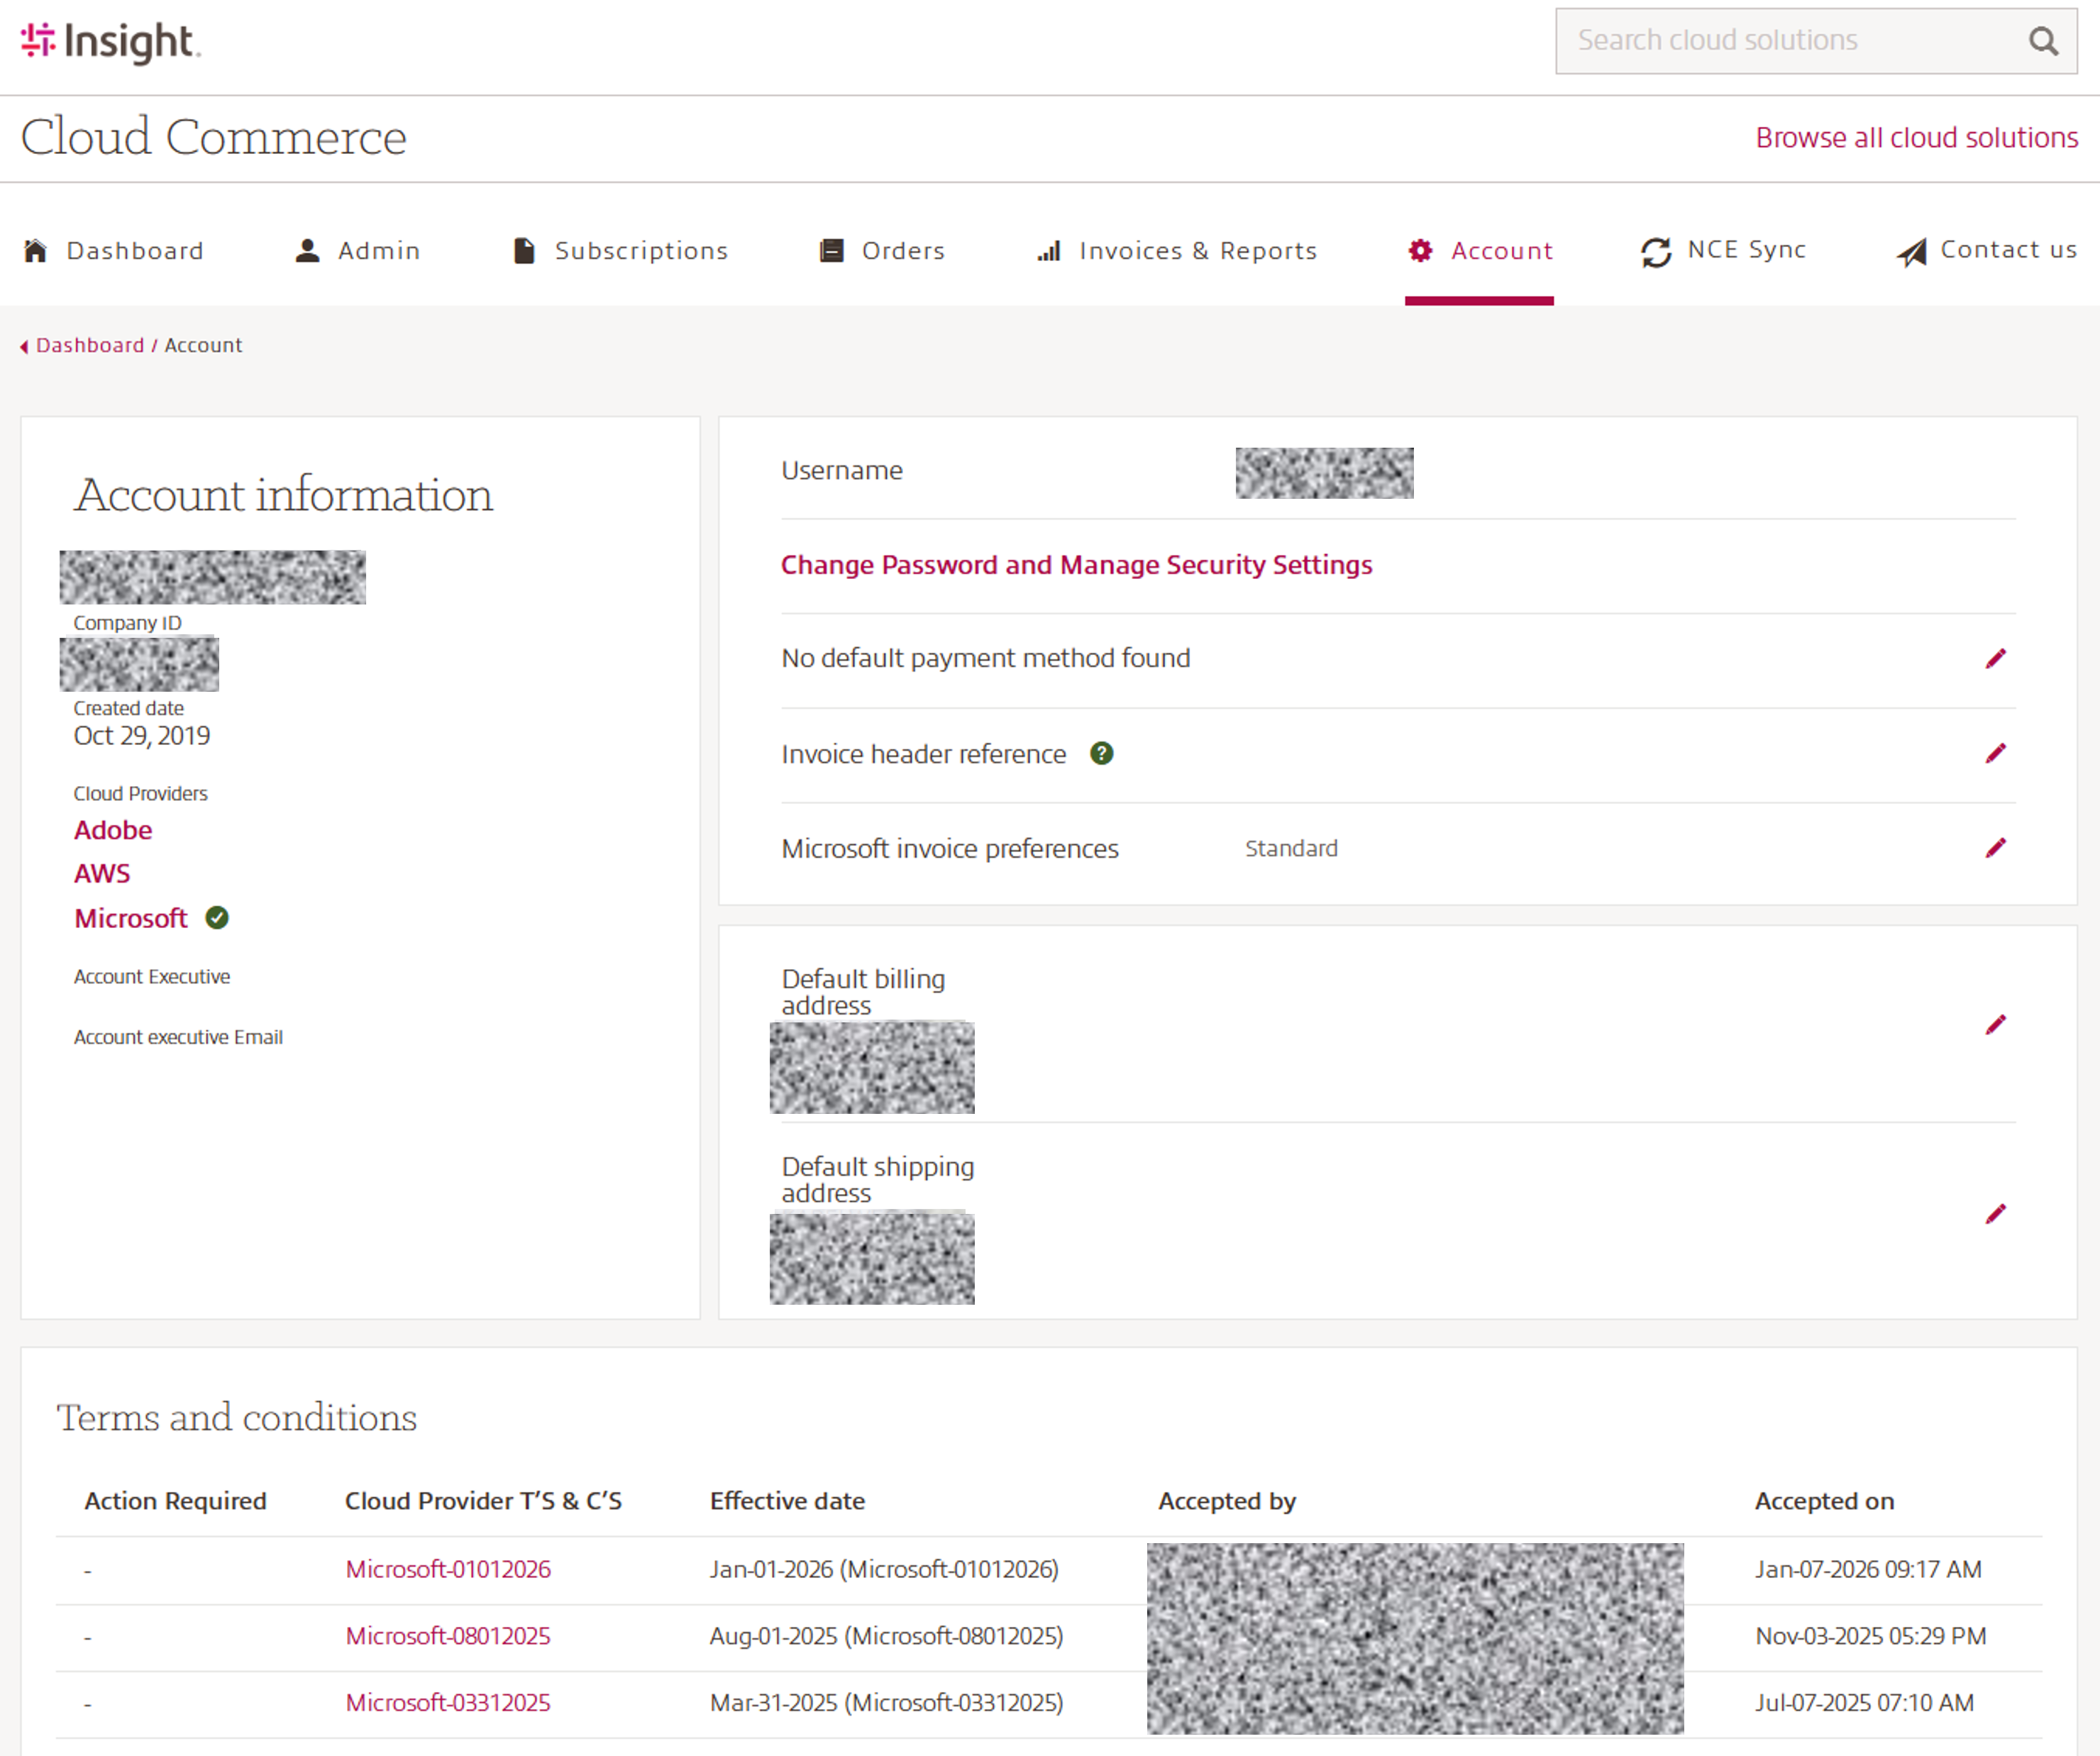
Task: Open the invoice header reference help tooltip
Action: click(1101, 753)
